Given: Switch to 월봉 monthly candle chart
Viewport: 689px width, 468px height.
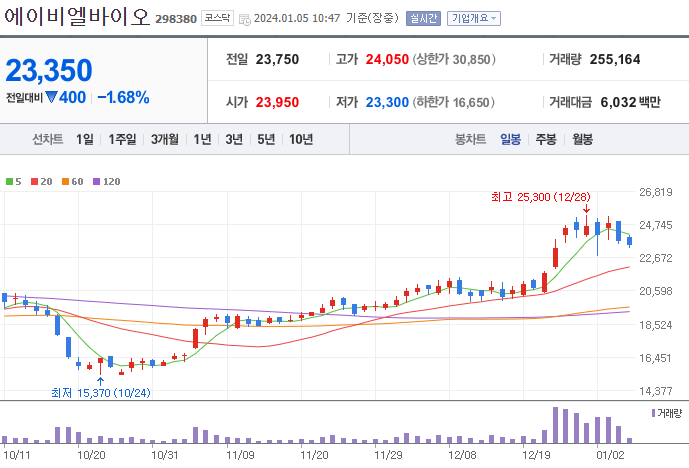Looking at the screenshot, I should tap(582, 139).
